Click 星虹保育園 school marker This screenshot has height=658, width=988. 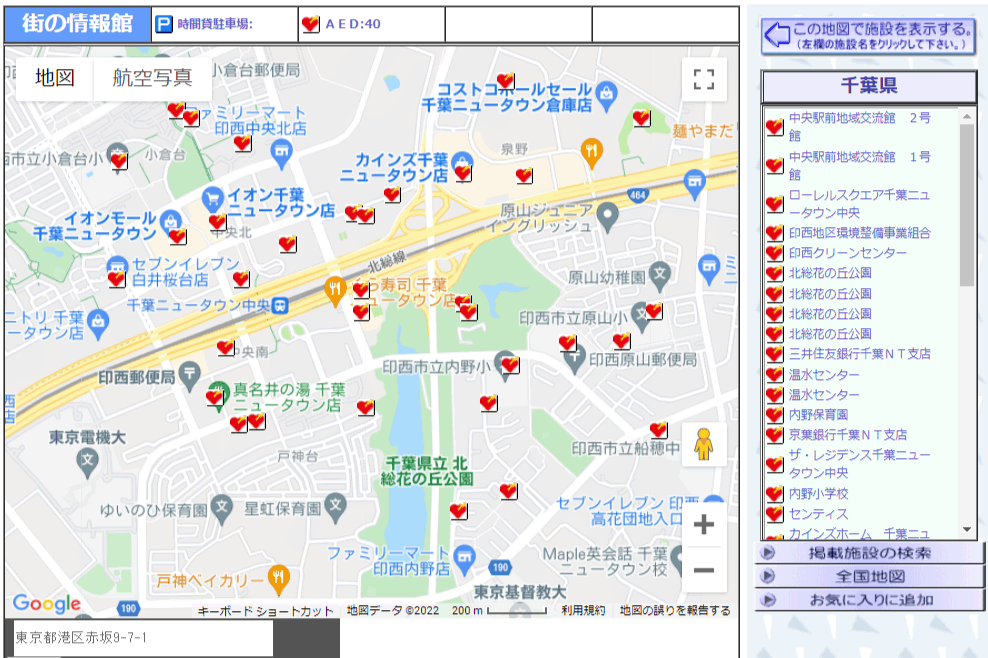(x=336, y=507)
